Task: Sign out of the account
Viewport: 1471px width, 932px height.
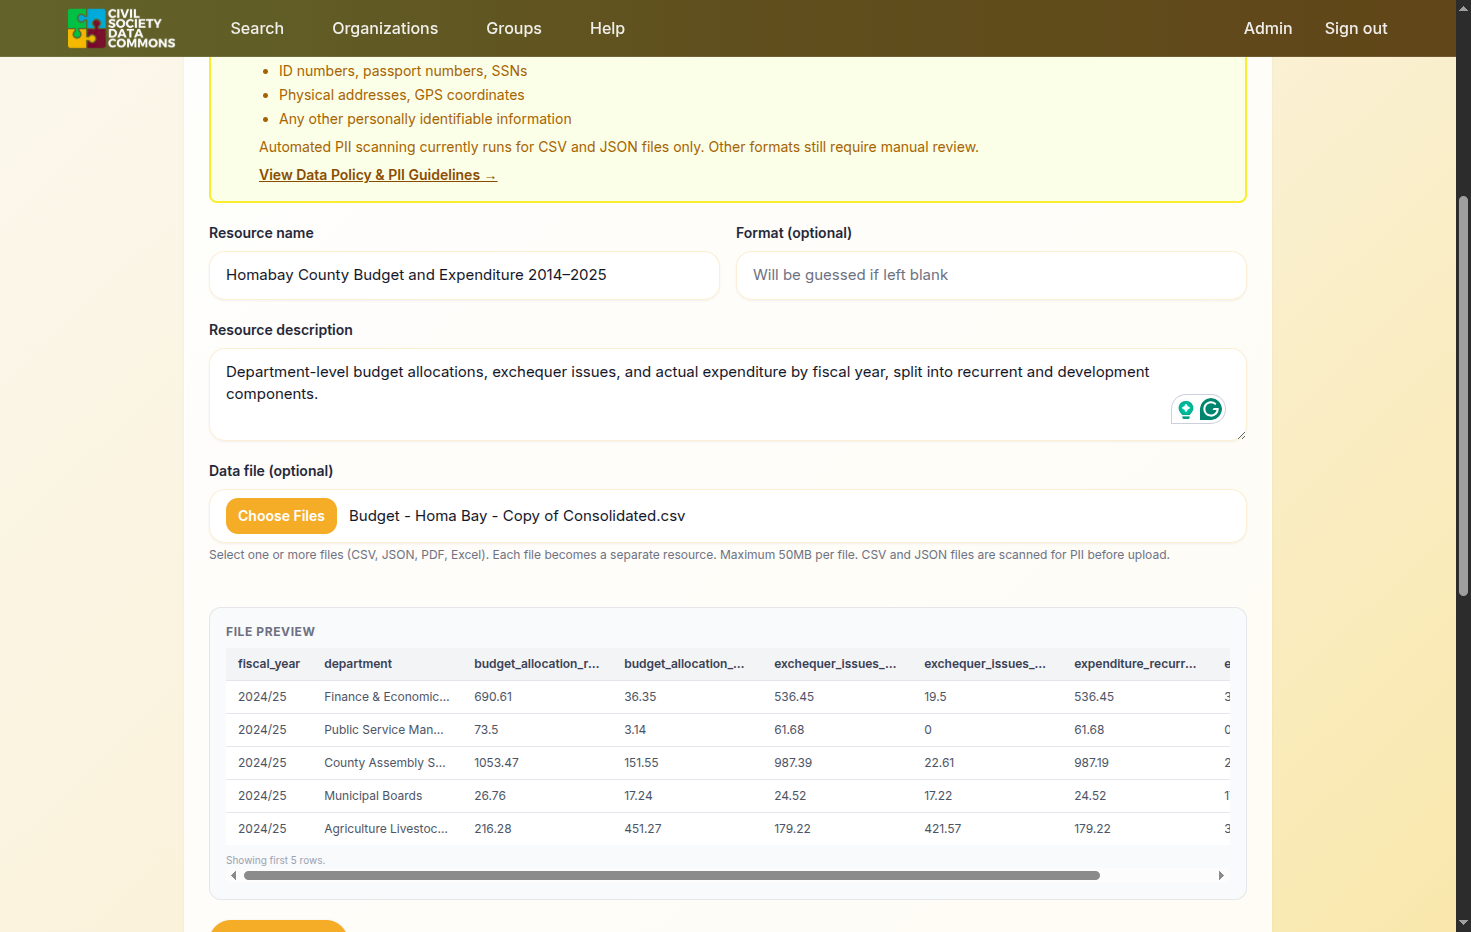Action: [x=1356, y=28]
